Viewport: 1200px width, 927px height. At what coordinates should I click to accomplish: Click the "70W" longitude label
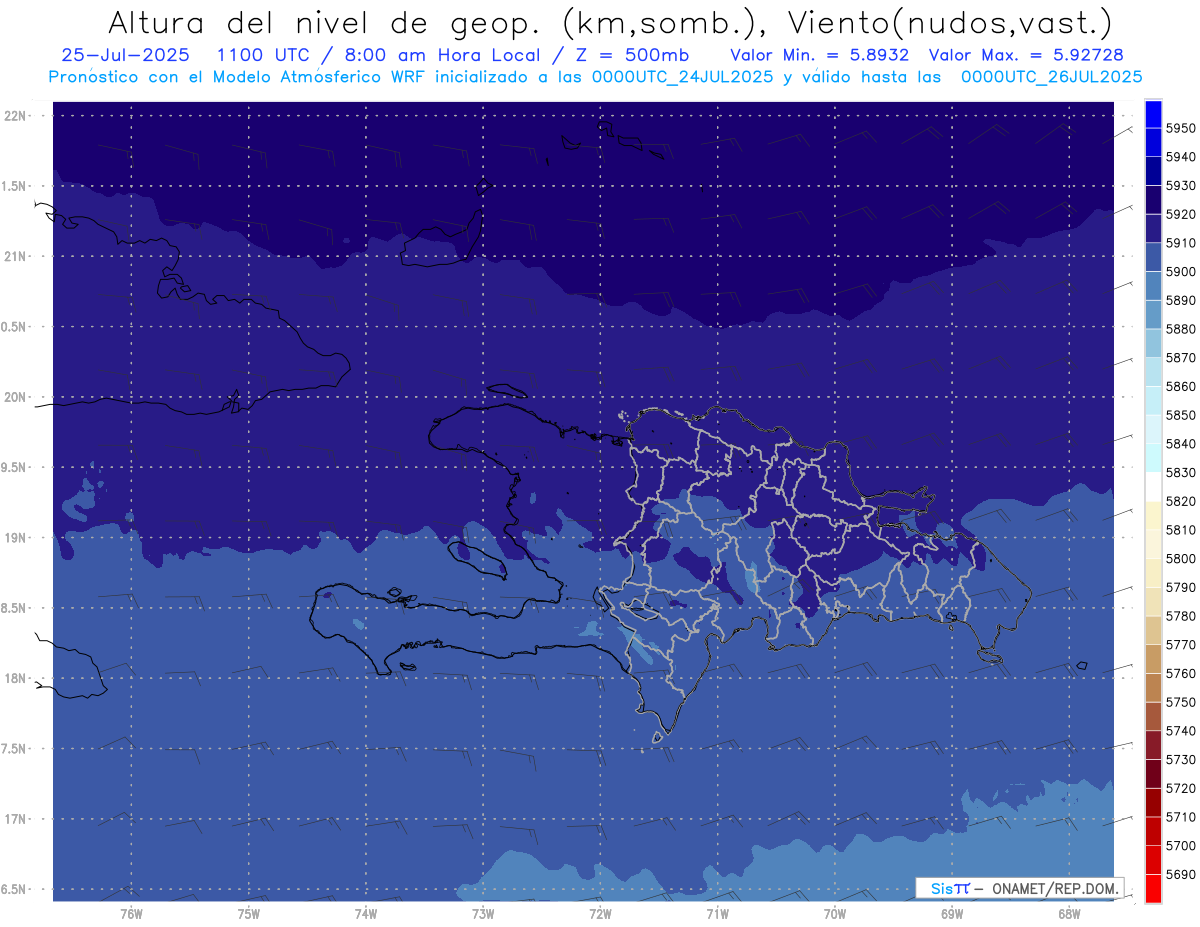(x=835, y=913)
